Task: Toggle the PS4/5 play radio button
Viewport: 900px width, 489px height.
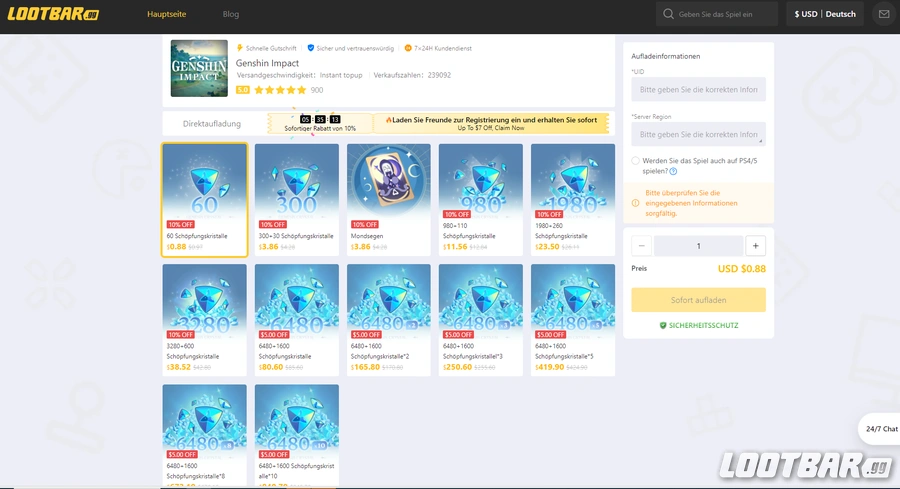Action: tap(636, 161)
